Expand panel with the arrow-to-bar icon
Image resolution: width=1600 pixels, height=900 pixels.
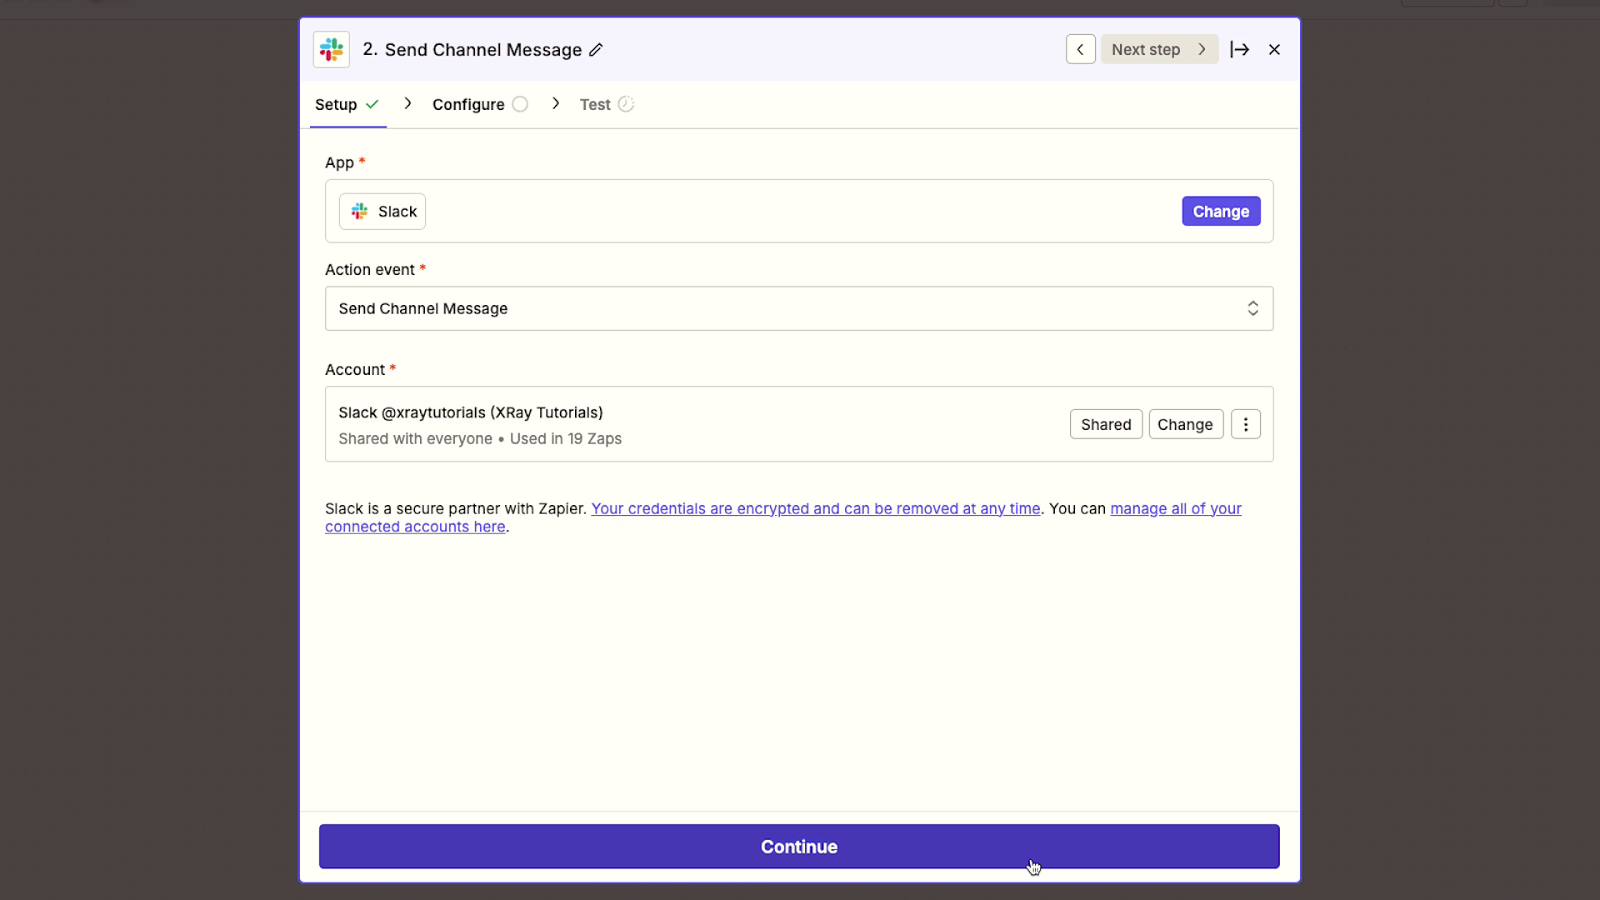[1239, 49]
